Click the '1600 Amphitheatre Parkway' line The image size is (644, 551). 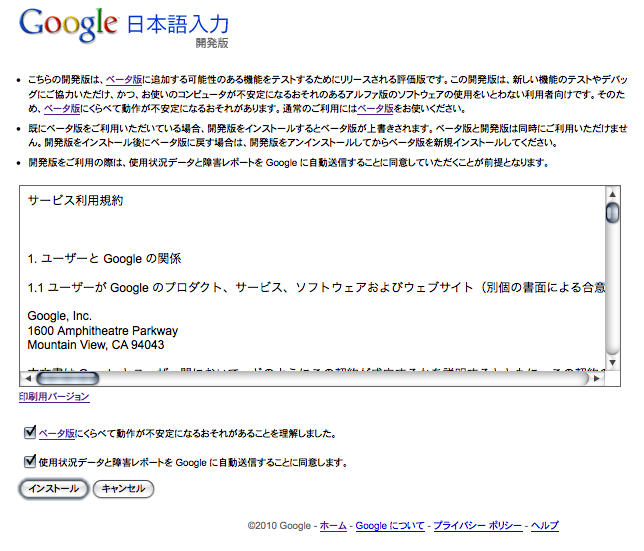coord(103,331)
